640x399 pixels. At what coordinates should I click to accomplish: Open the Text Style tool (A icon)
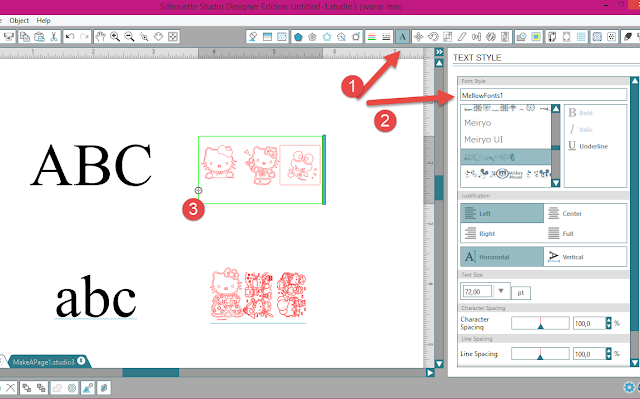[x=402, y=37]
